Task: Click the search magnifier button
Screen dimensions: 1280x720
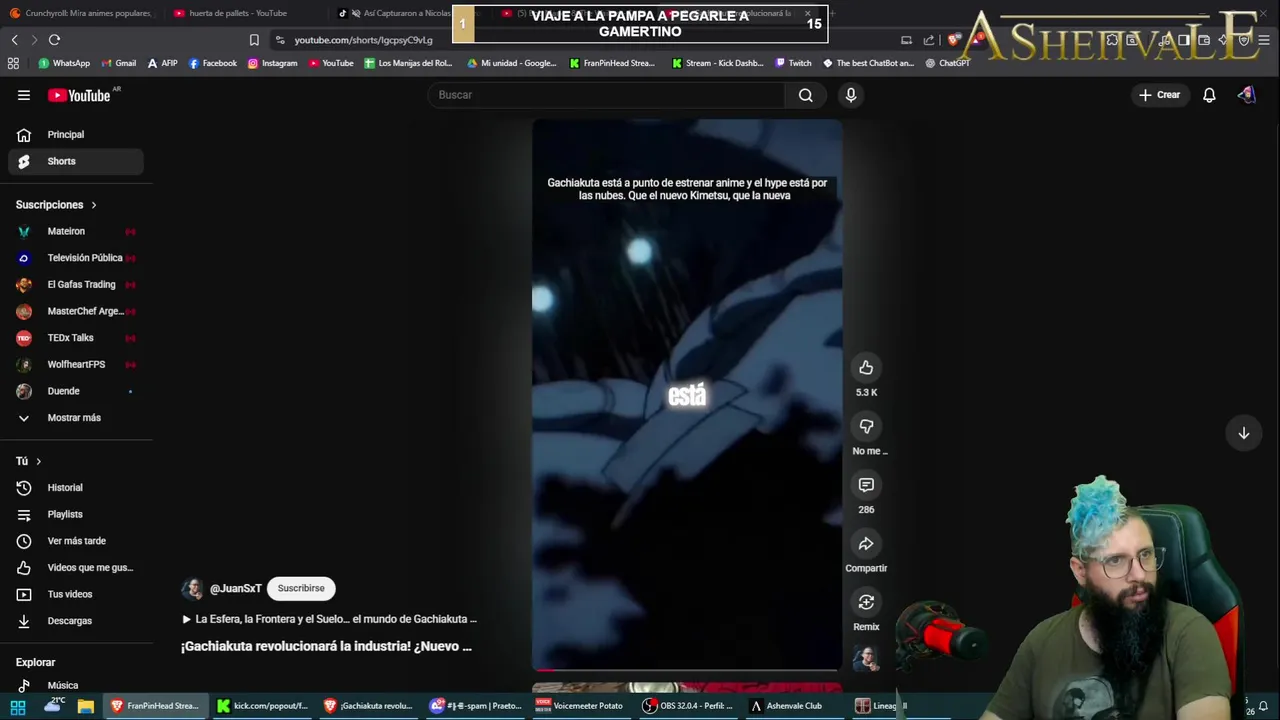Action: coord(806,95)
